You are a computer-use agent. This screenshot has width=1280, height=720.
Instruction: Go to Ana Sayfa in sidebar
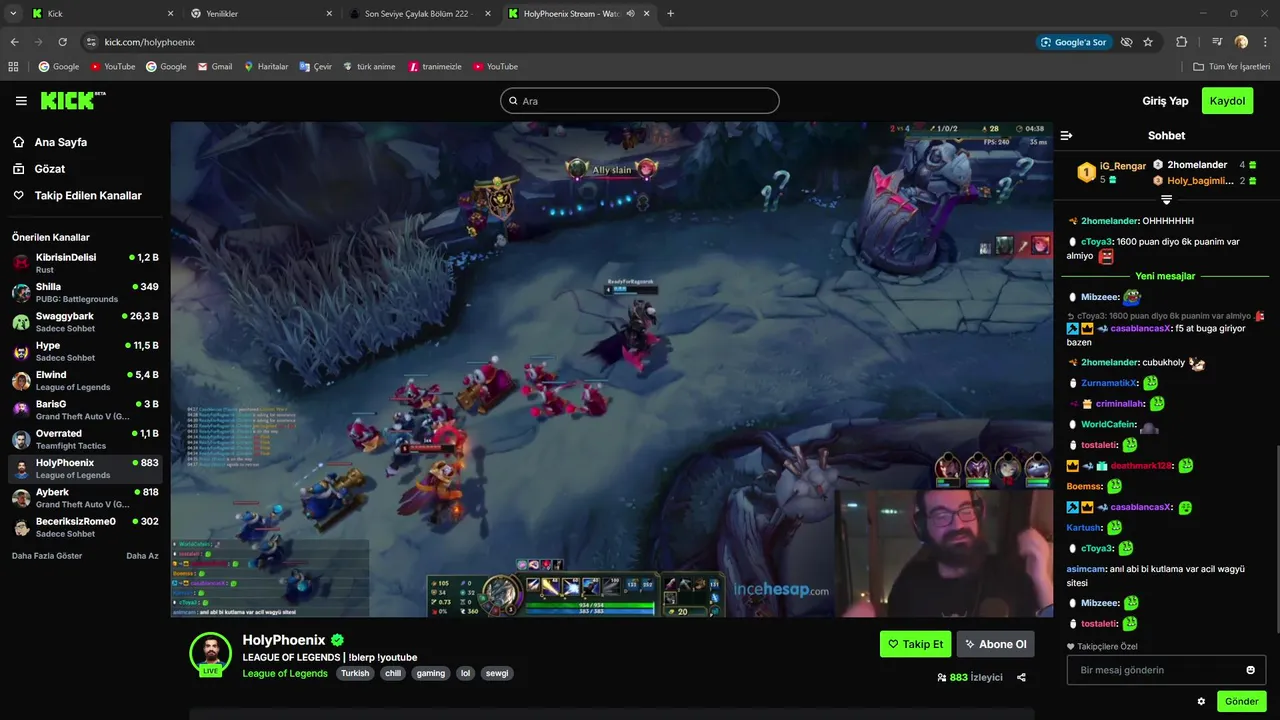(x=50, y=142)
